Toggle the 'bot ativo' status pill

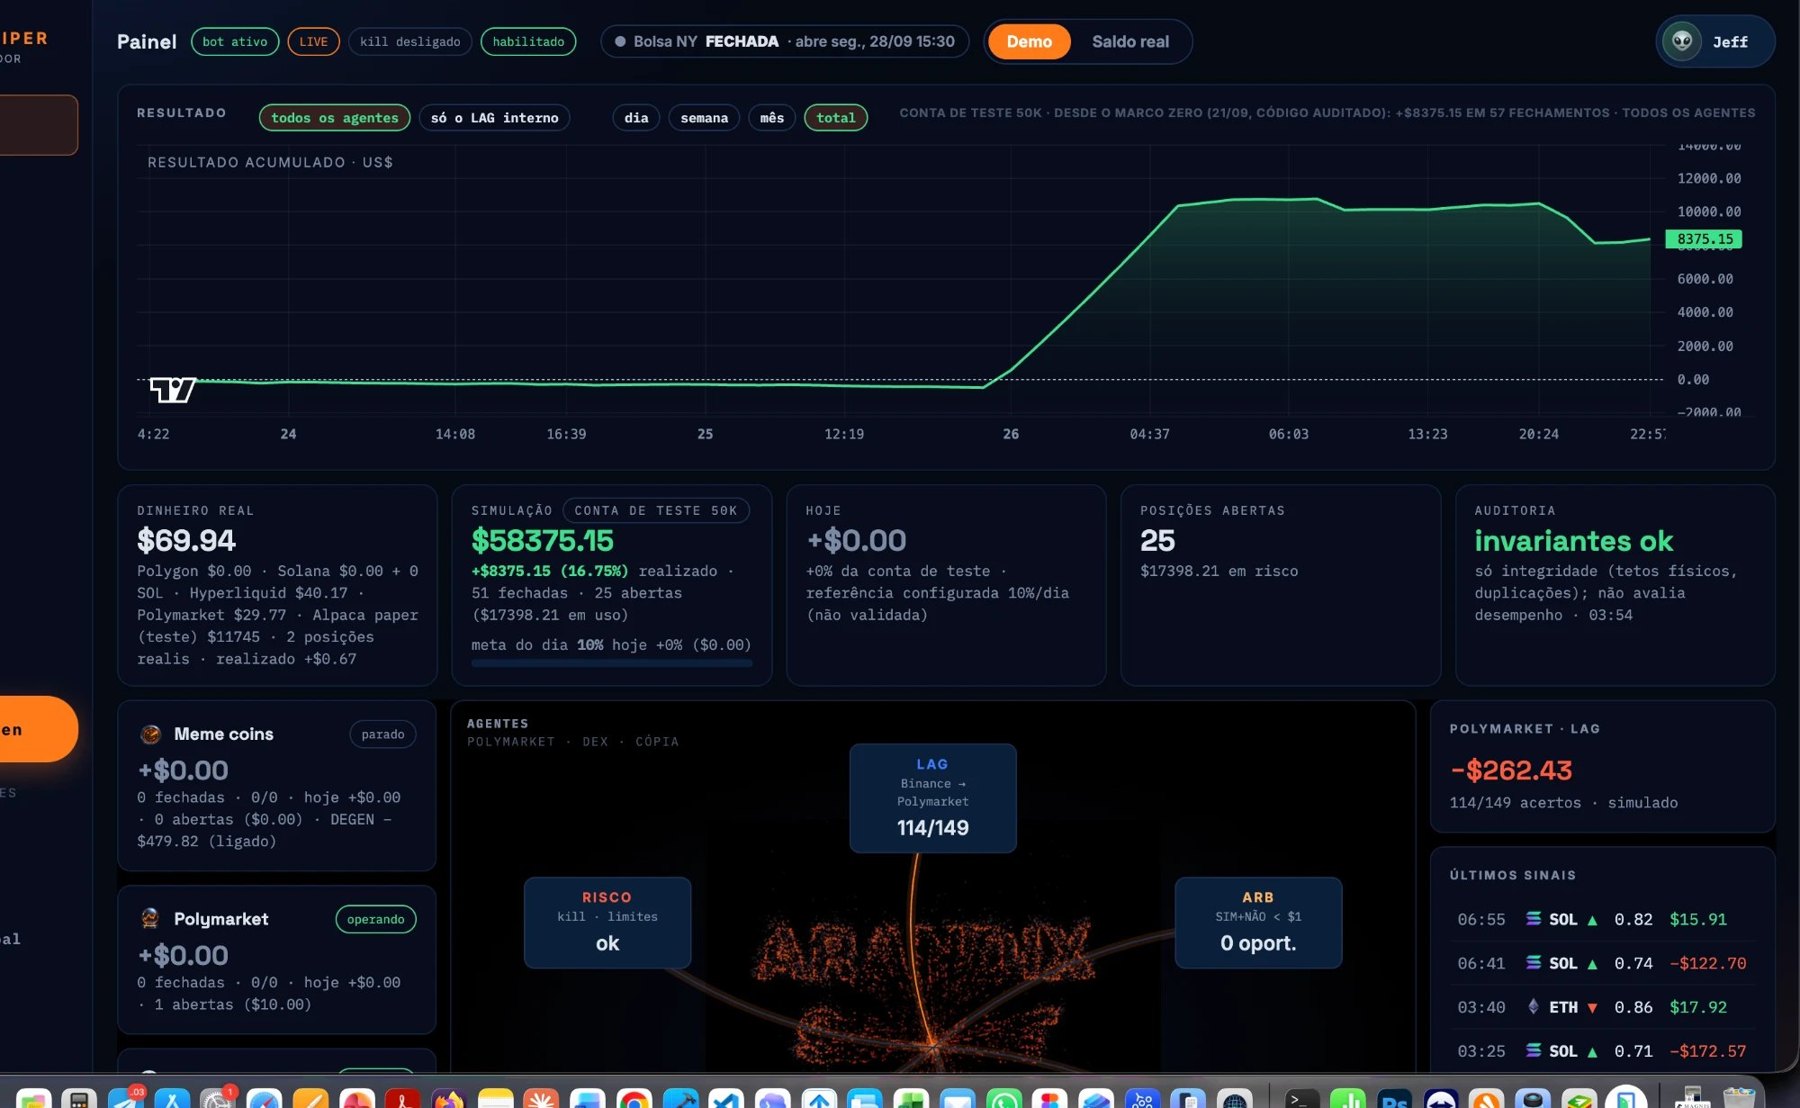pos(235,42)
